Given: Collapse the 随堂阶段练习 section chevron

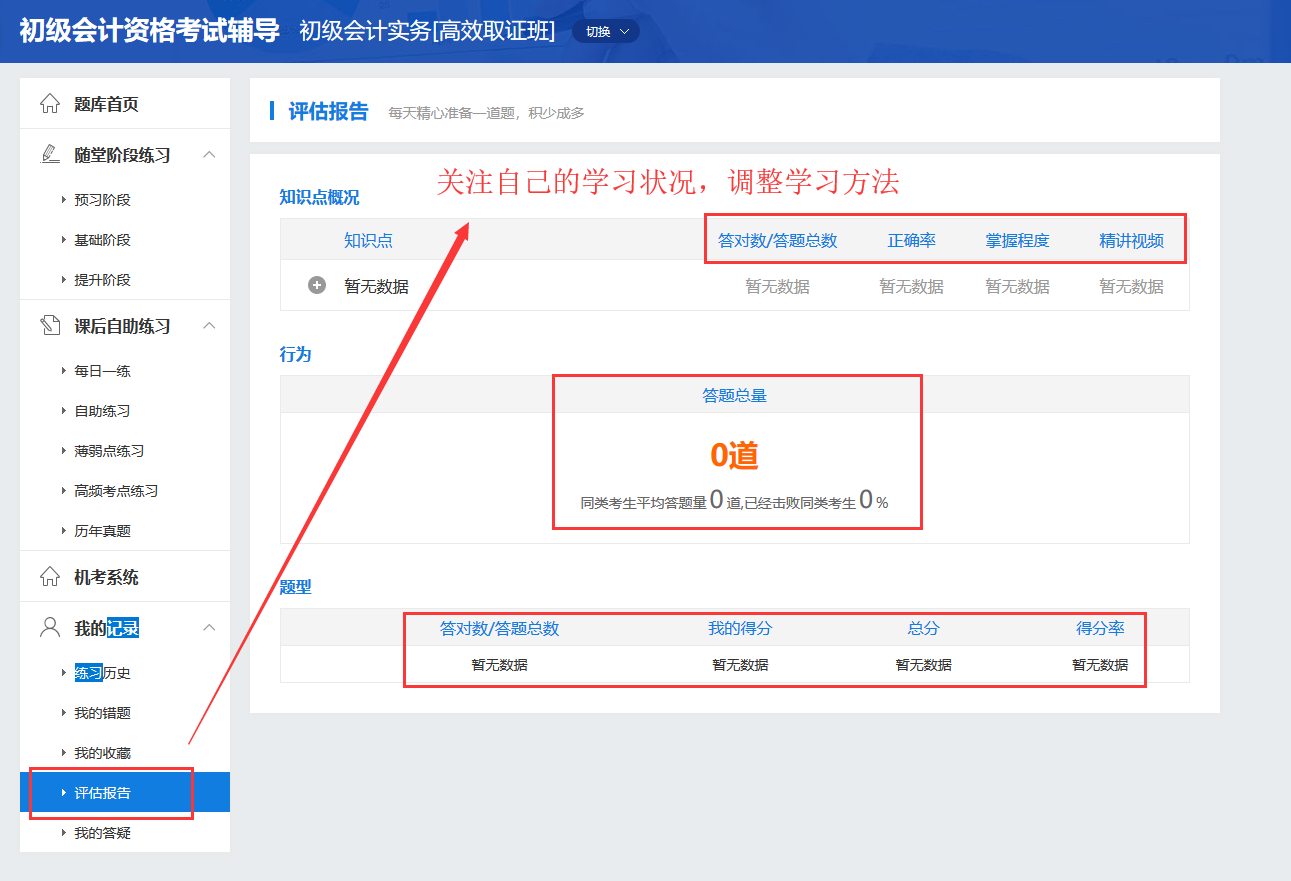Looking at the screenshot, I should pos(209,155).
